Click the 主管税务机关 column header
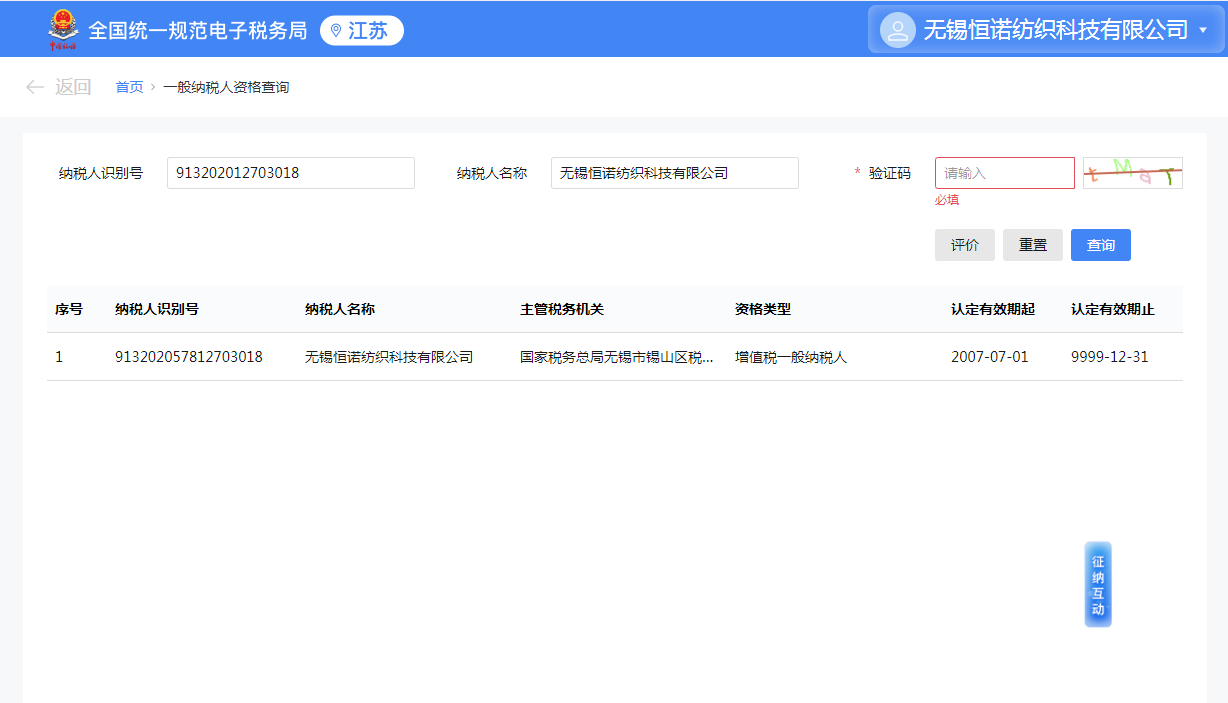 [562, 309]
